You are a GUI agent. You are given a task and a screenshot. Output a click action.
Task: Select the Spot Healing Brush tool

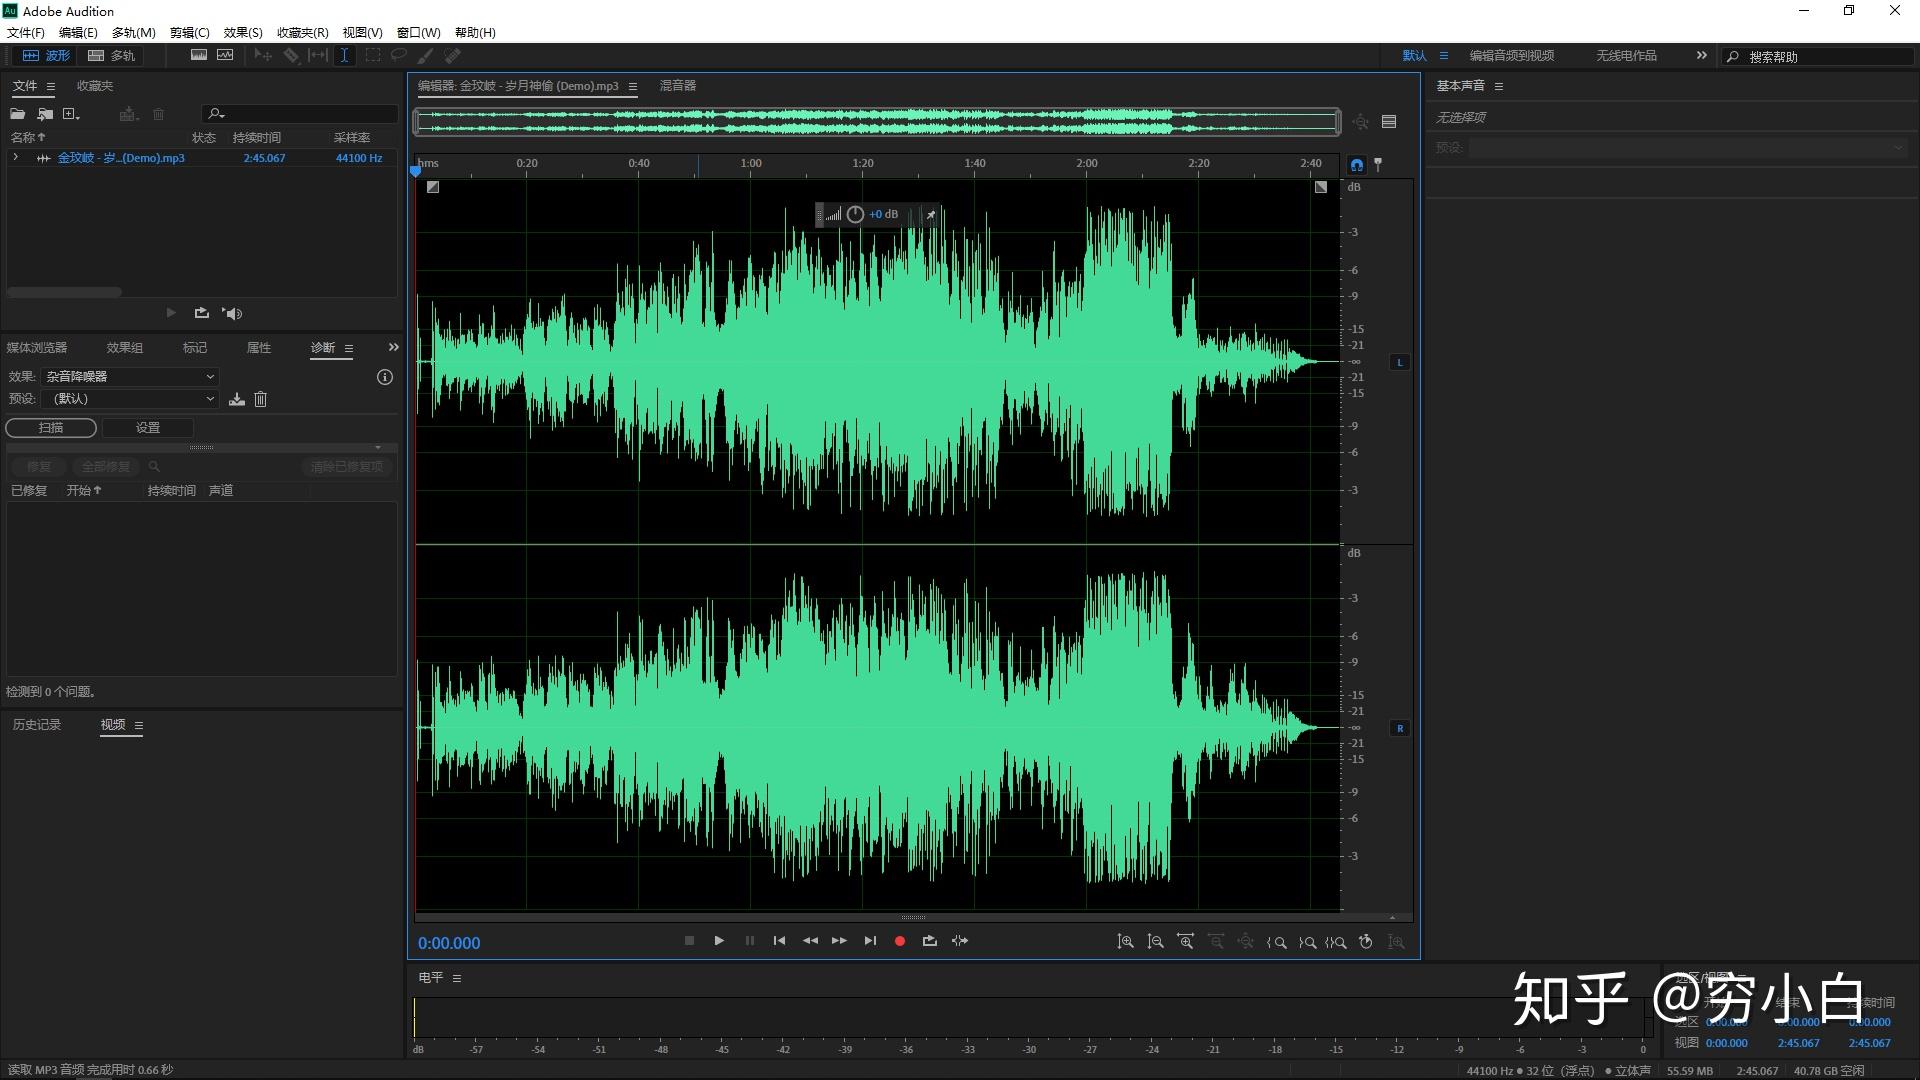pos(453,55)
